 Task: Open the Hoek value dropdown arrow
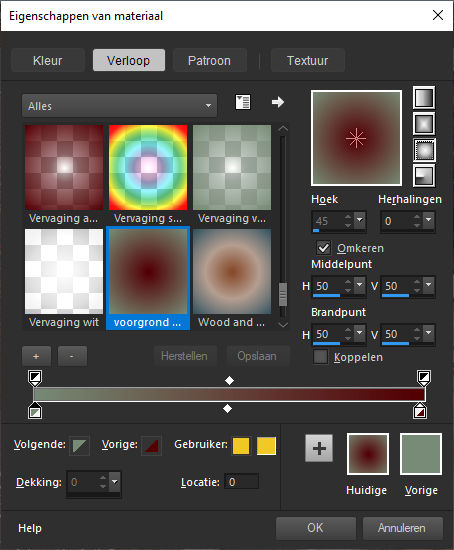point(360,220)
